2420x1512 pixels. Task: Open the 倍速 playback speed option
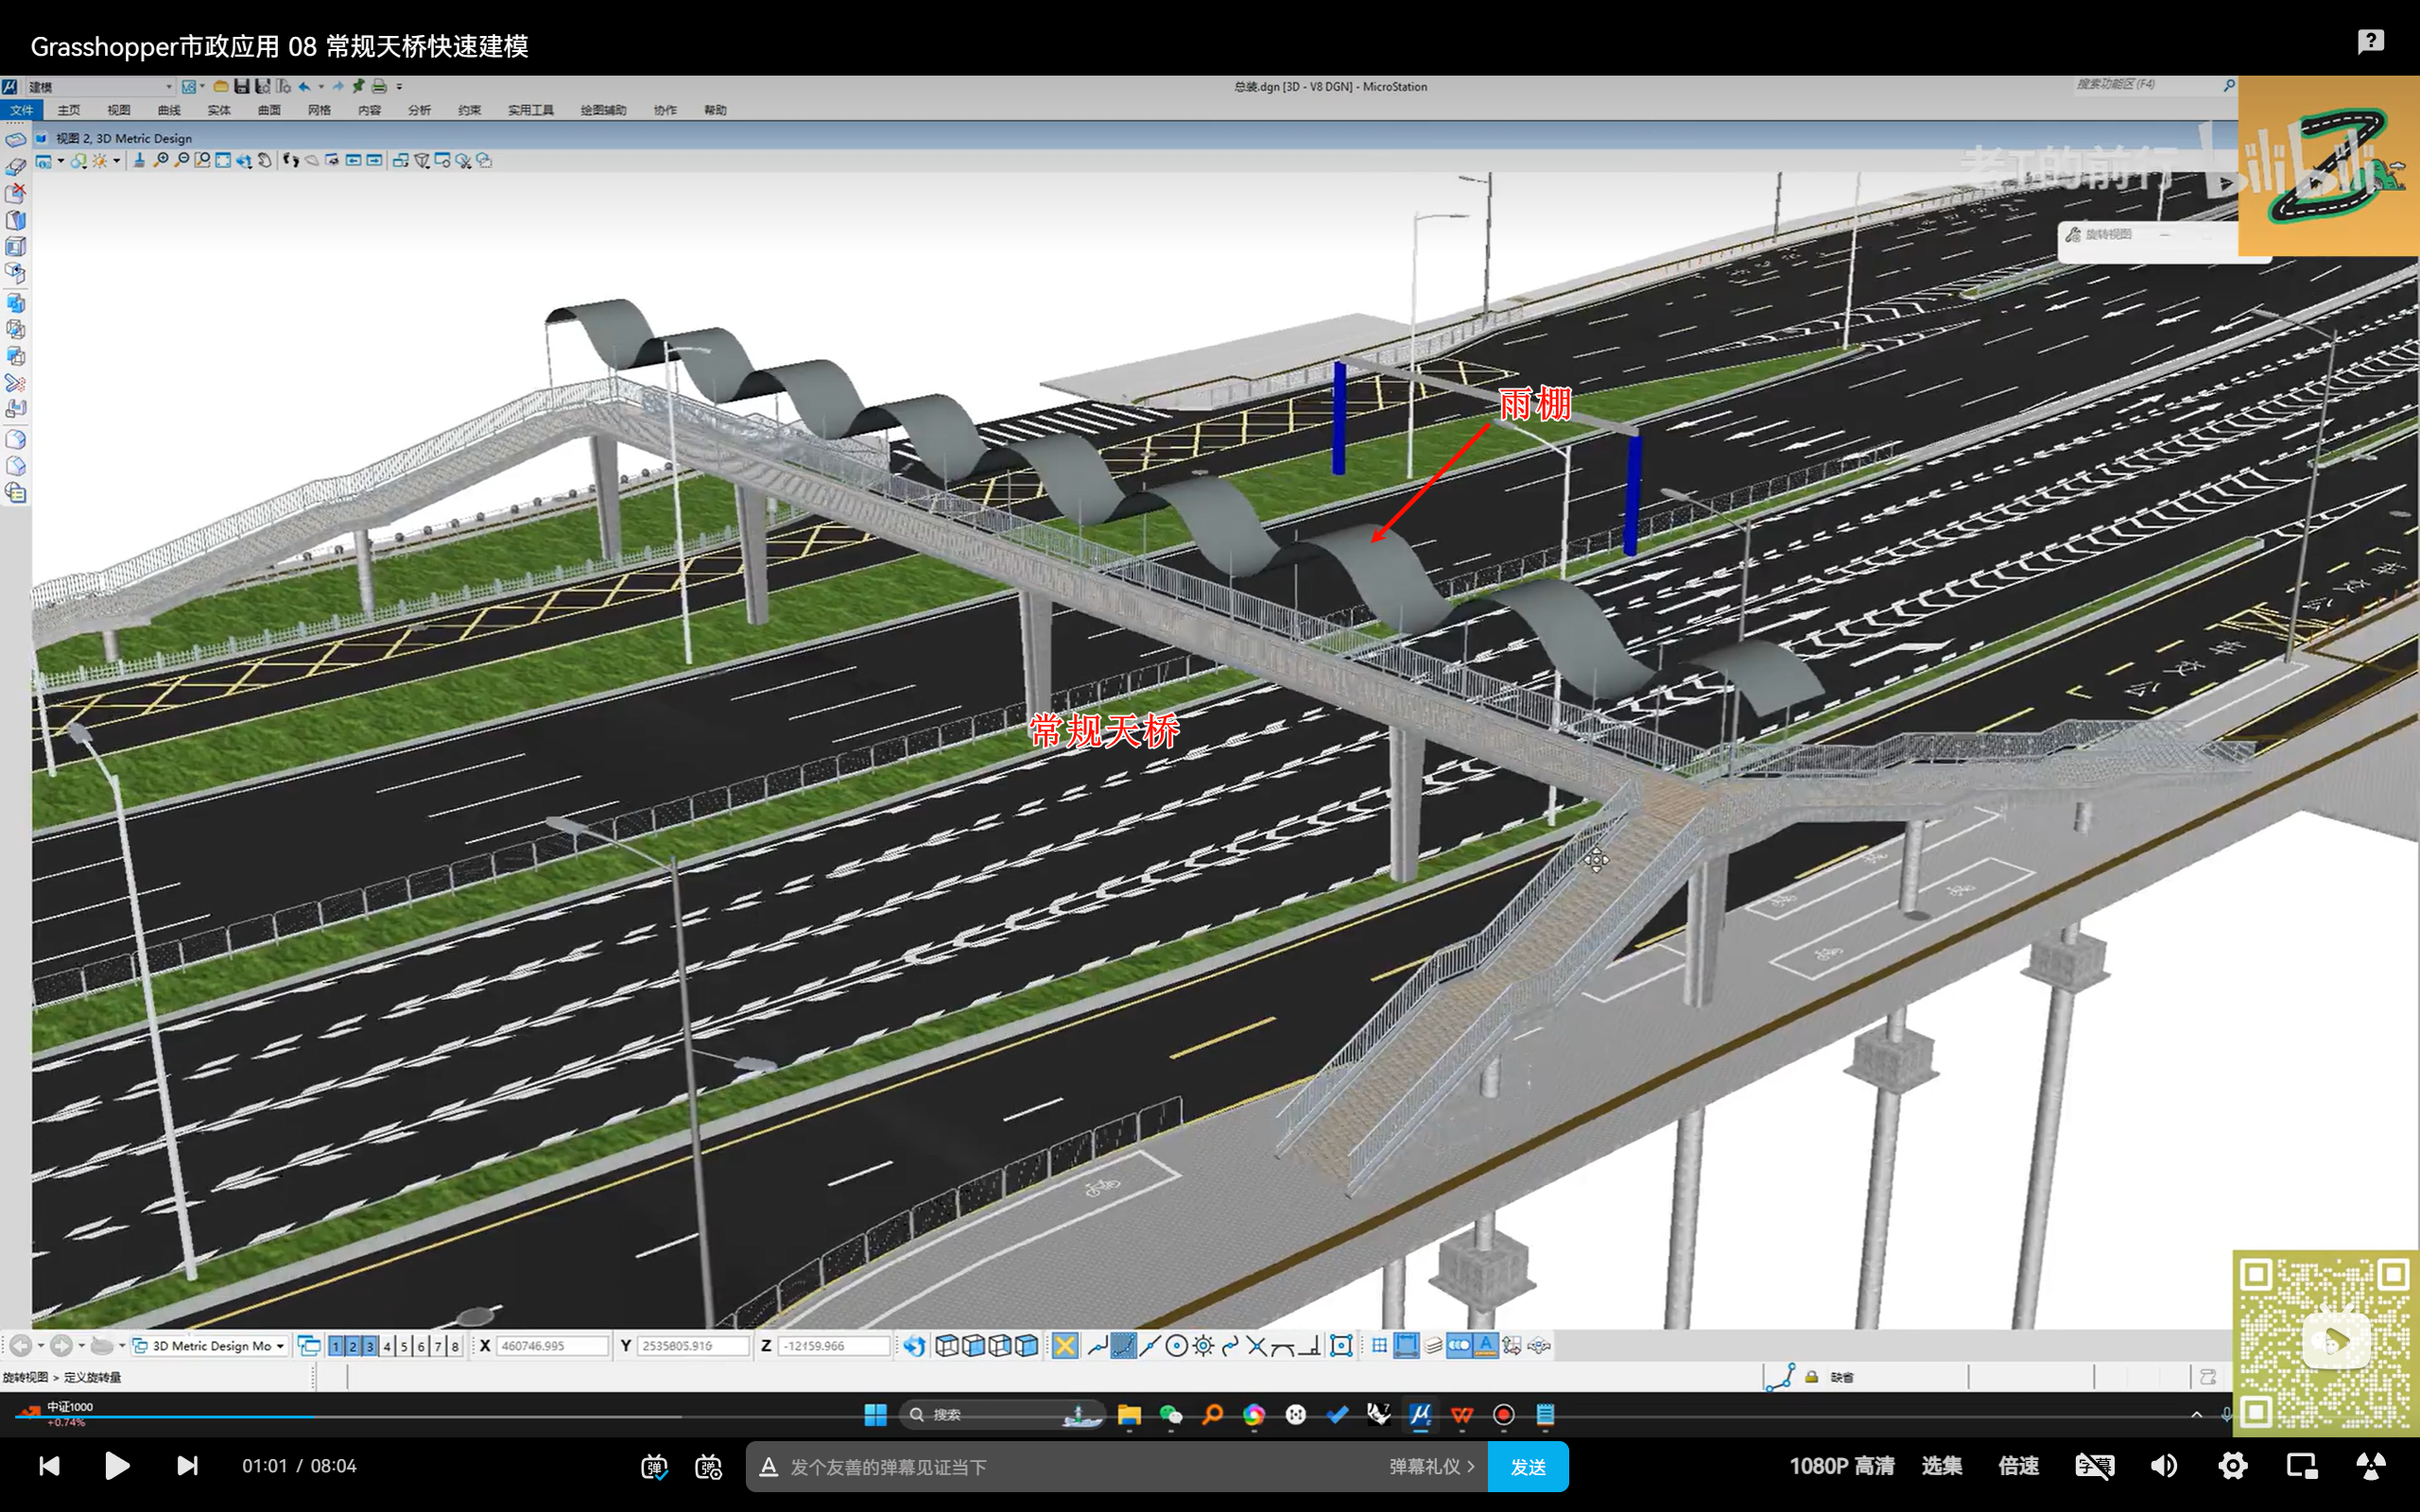click(2018, 1466)
